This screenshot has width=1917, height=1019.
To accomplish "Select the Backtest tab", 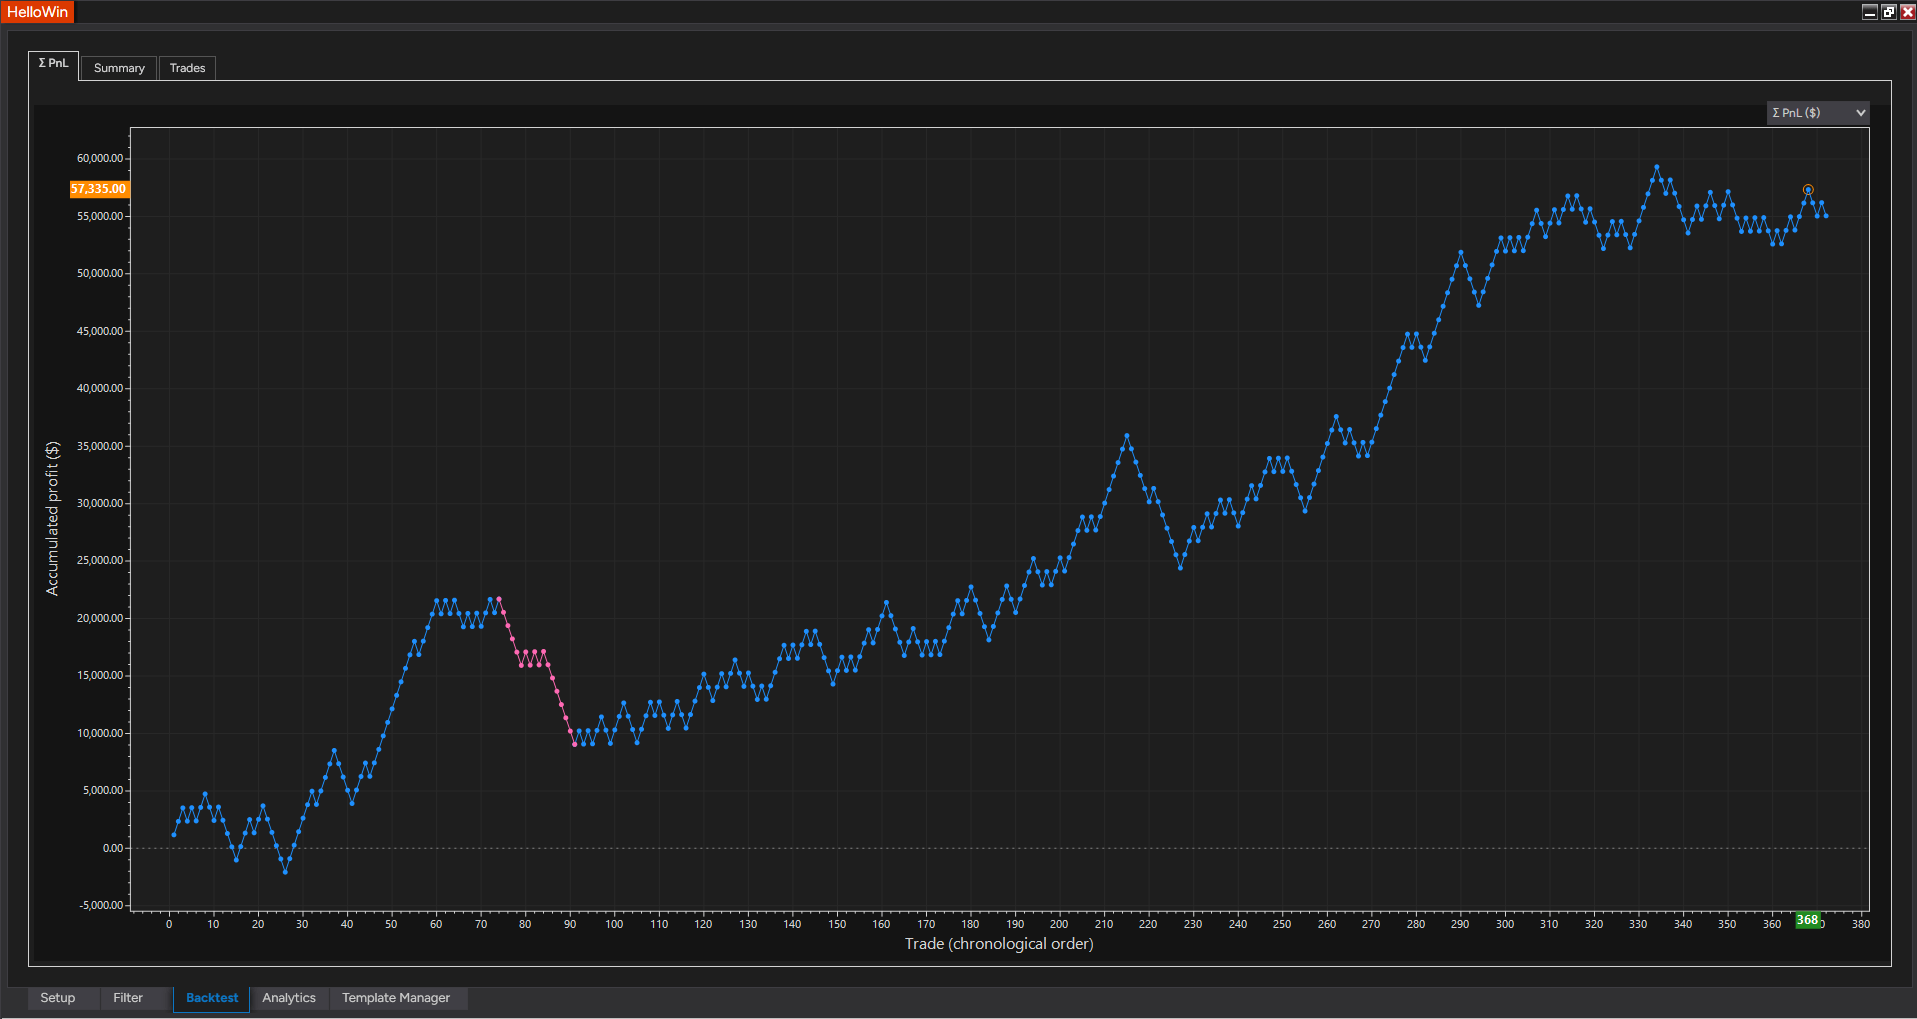I will (212, 998).
